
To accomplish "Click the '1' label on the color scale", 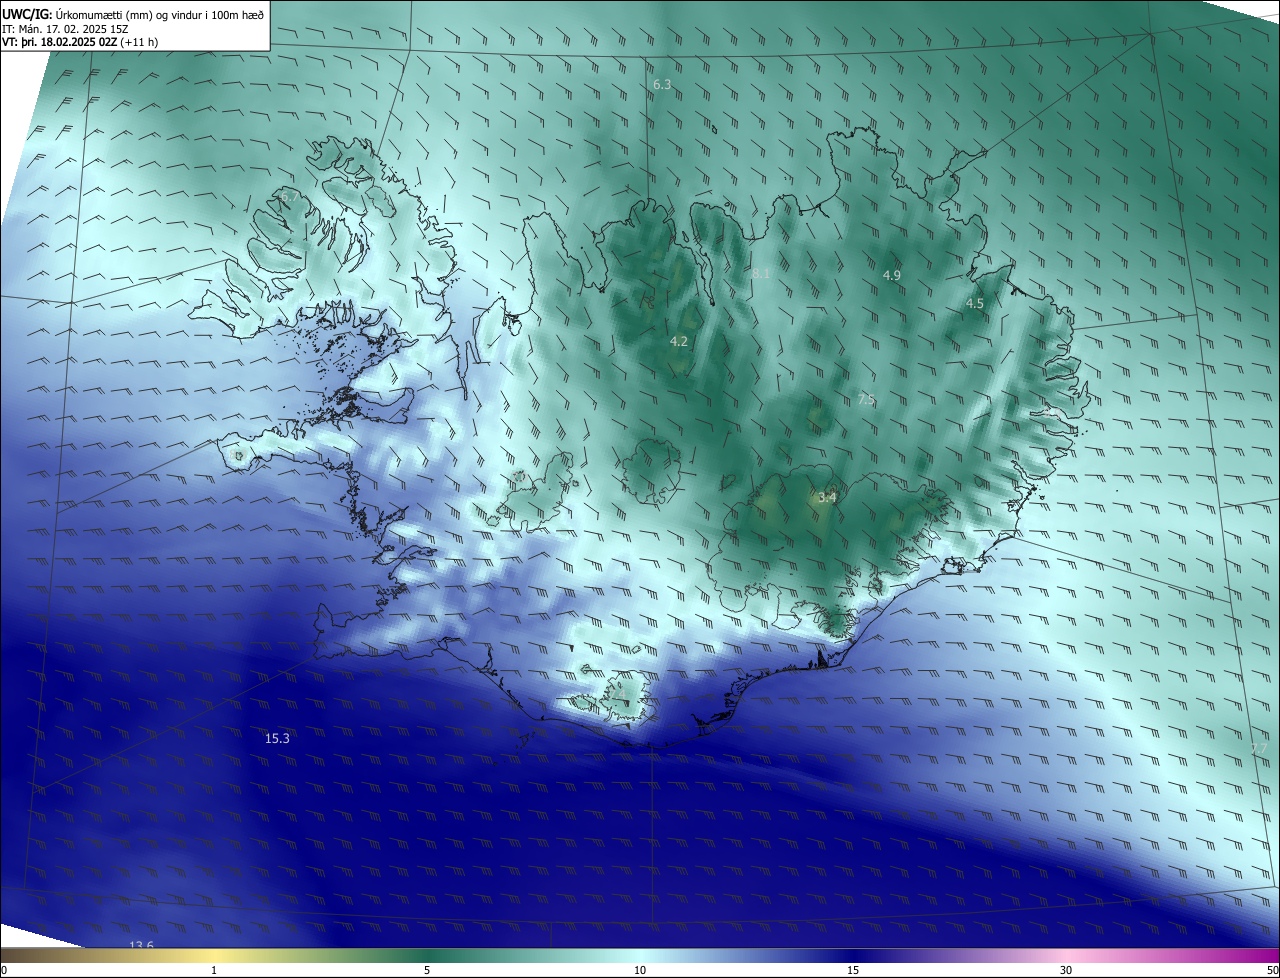I will click(214, 970).
